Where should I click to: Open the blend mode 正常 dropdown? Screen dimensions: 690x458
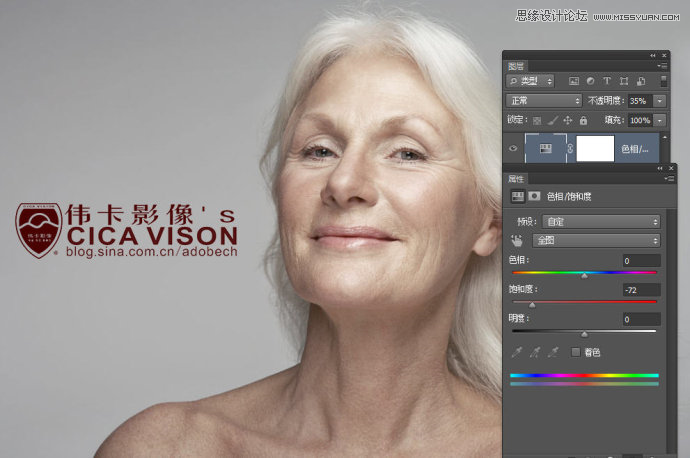pyautogui.click(x=544, y=101)
